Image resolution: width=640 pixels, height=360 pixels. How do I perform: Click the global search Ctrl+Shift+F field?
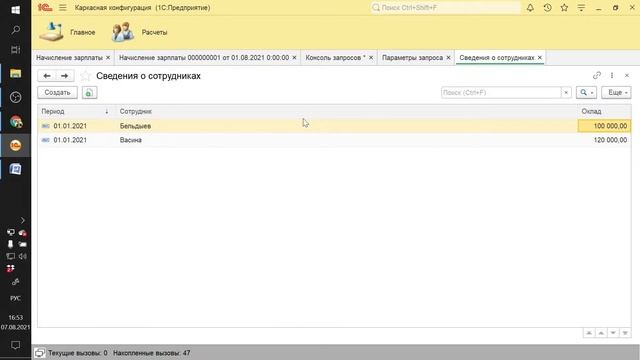pos(446,7)
